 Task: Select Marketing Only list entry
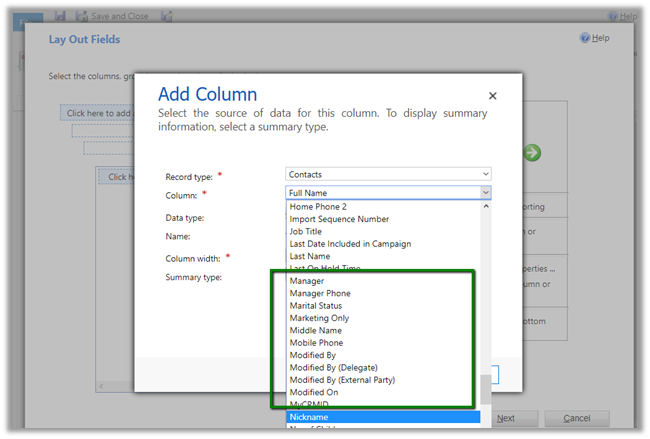tap(319, 318)
